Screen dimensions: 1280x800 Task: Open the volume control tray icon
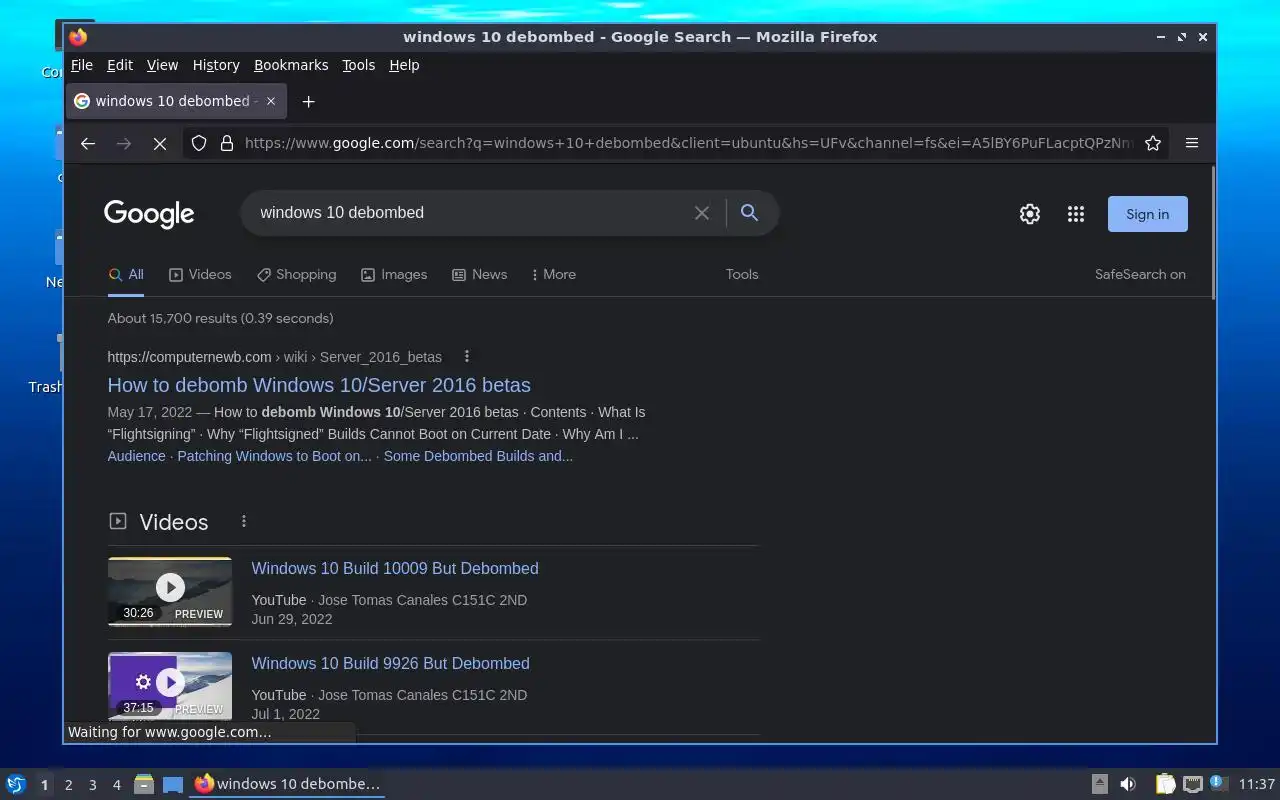click(x=1128, y=784)
